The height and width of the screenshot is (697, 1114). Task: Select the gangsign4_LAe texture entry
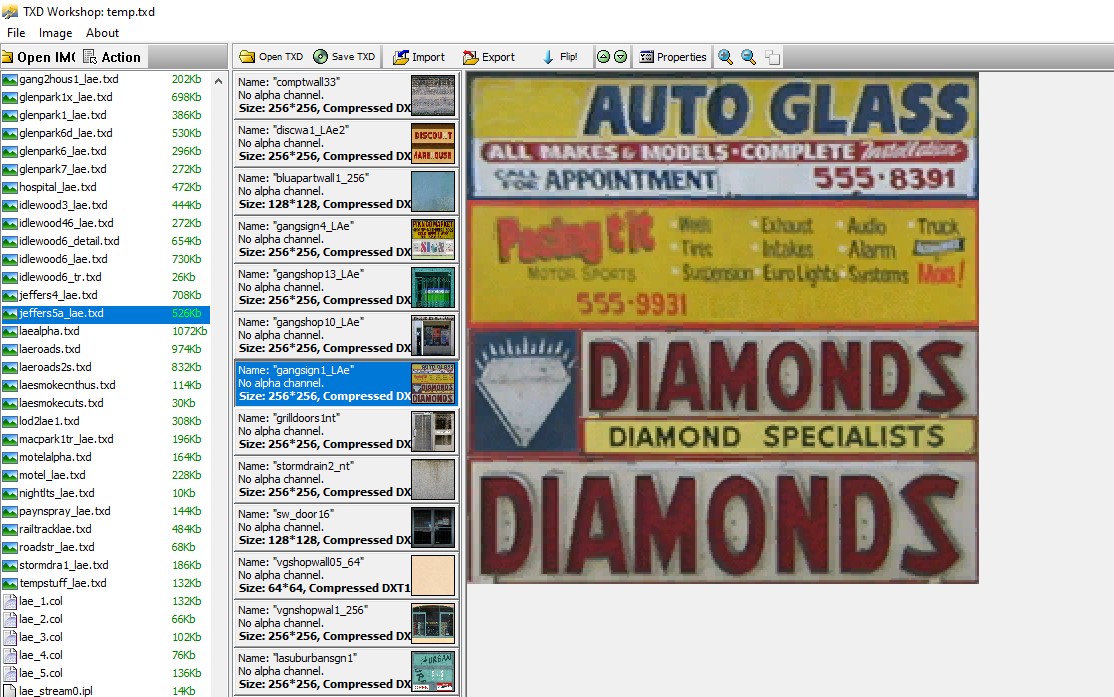[x=346, y=239]
